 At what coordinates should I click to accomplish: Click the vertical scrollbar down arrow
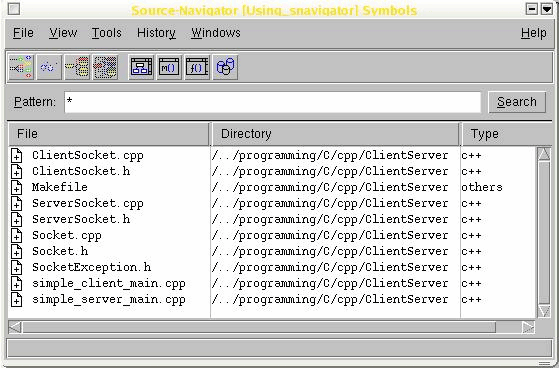(x=544, y=311)
